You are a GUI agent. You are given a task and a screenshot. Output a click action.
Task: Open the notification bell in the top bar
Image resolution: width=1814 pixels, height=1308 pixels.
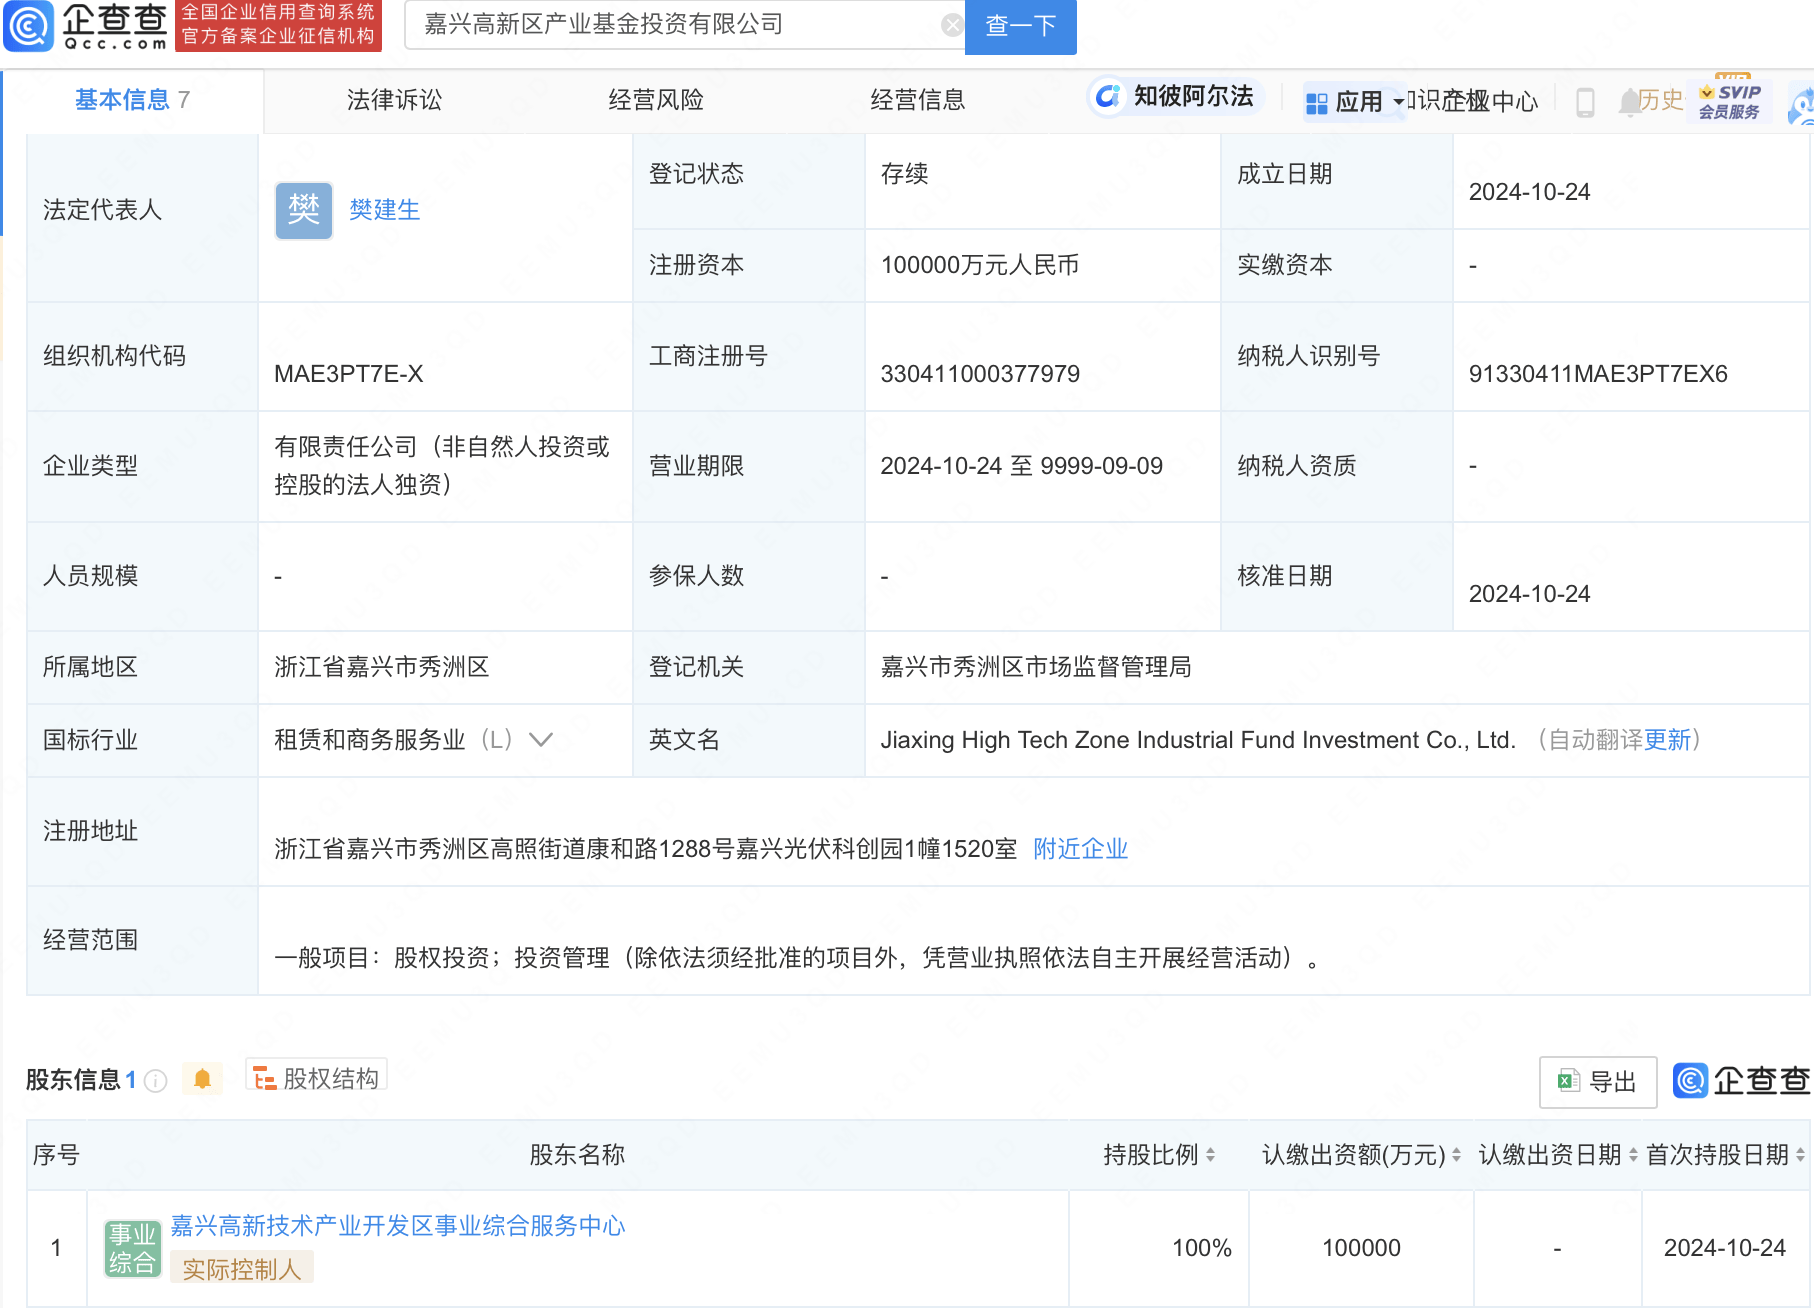(1630, 101)
